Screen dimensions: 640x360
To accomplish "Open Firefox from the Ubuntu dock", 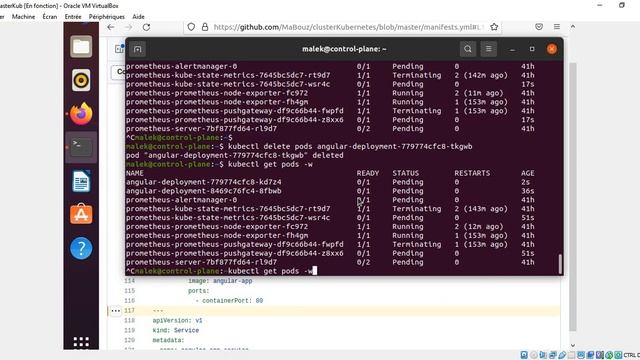I will click(x=81, y=113).
